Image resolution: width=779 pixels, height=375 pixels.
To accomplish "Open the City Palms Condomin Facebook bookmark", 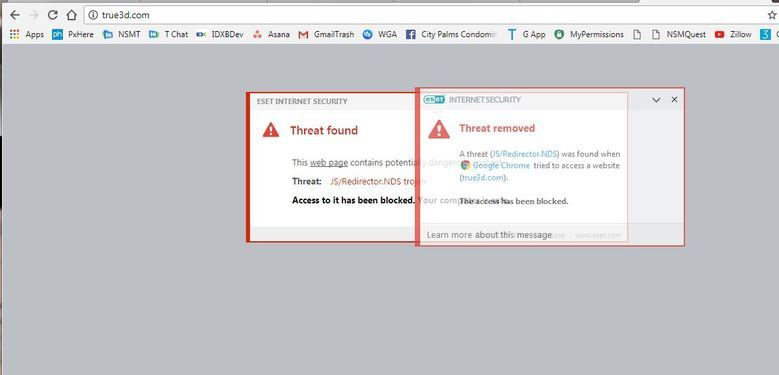I will [451, 34].
